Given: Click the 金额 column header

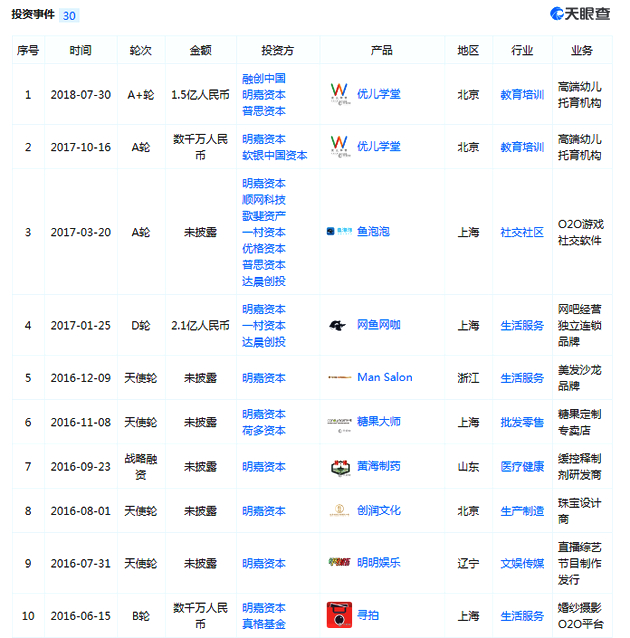Looking at the screenshot, I should (200, 50).
